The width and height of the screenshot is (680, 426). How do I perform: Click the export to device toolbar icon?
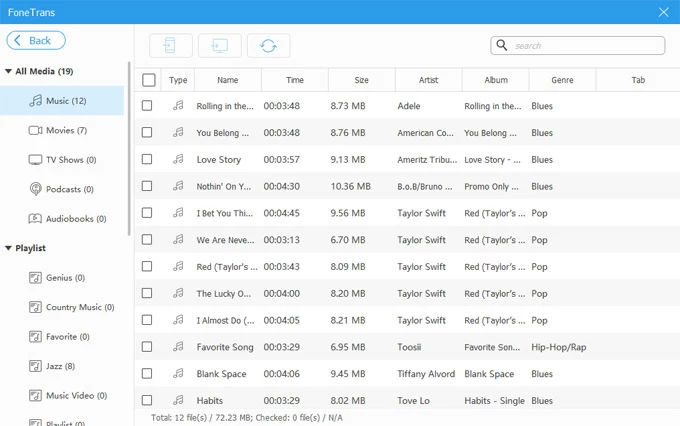(170, 45)
